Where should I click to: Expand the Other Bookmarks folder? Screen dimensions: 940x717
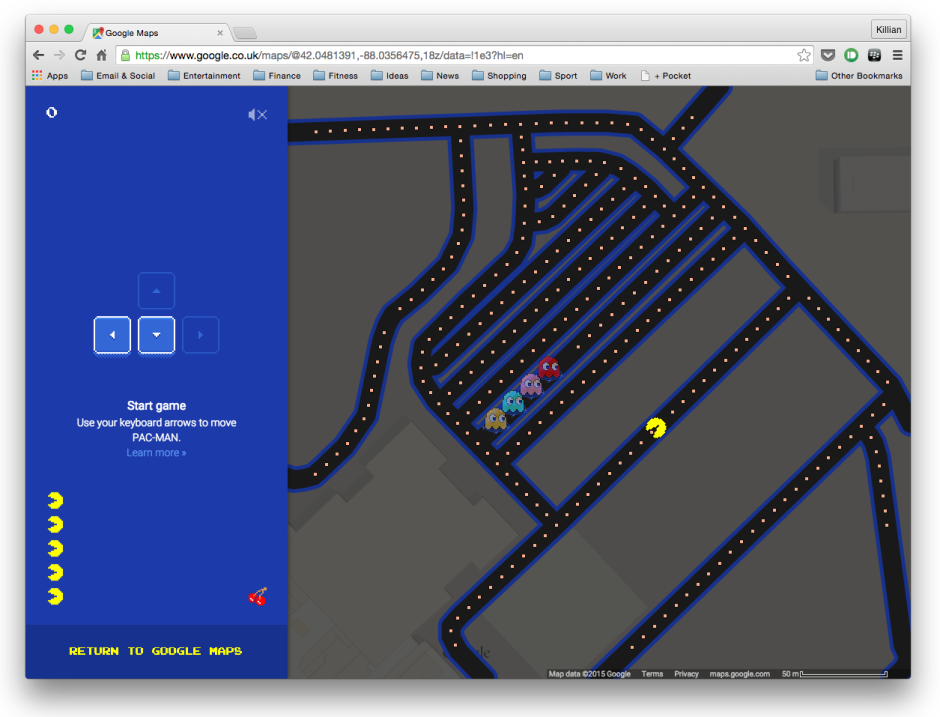click(859, 76)
